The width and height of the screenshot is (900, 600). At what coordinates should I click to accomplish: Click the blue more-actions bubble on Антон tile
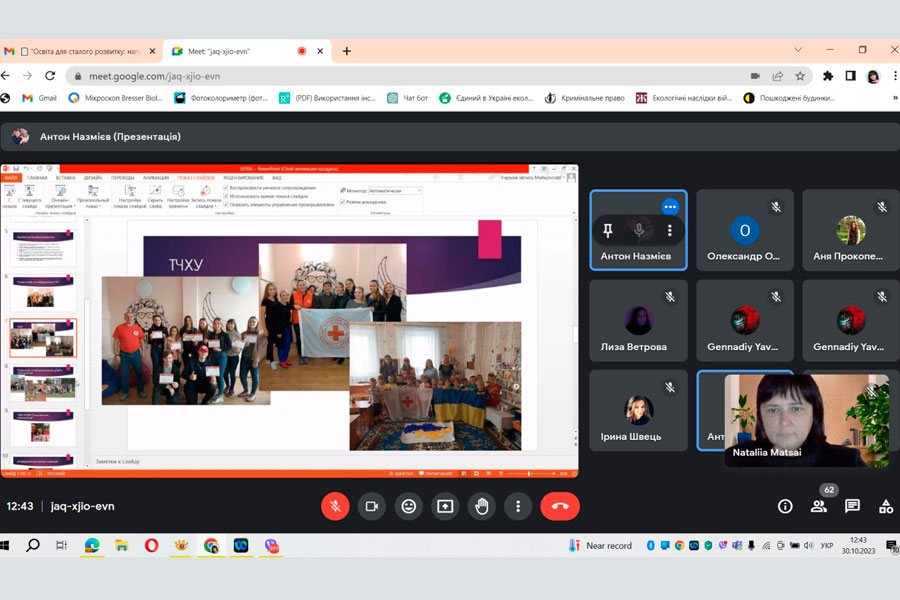point(670,207)
